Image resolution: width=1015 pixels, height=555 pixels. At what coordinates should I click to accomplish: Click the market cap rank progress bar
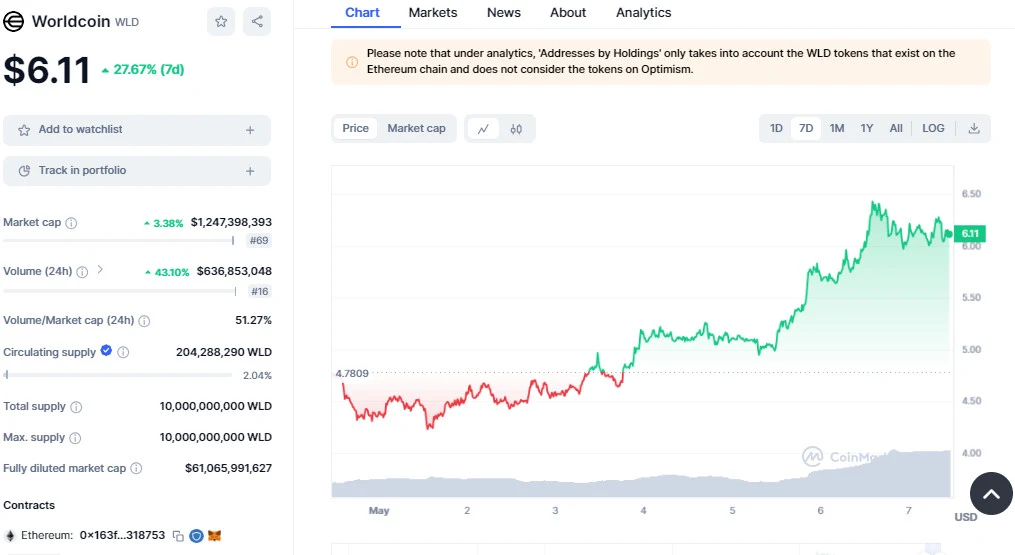point(118,241)
